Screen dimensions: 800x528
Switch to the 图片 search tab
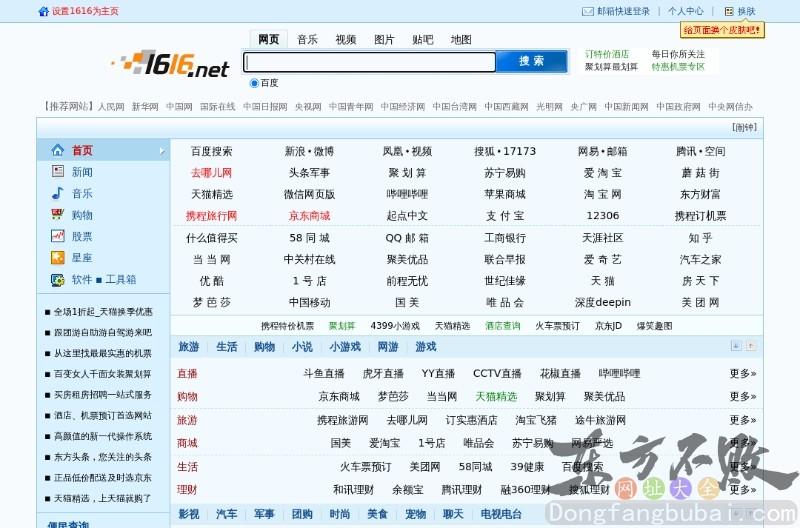click(x=384, y=39)
